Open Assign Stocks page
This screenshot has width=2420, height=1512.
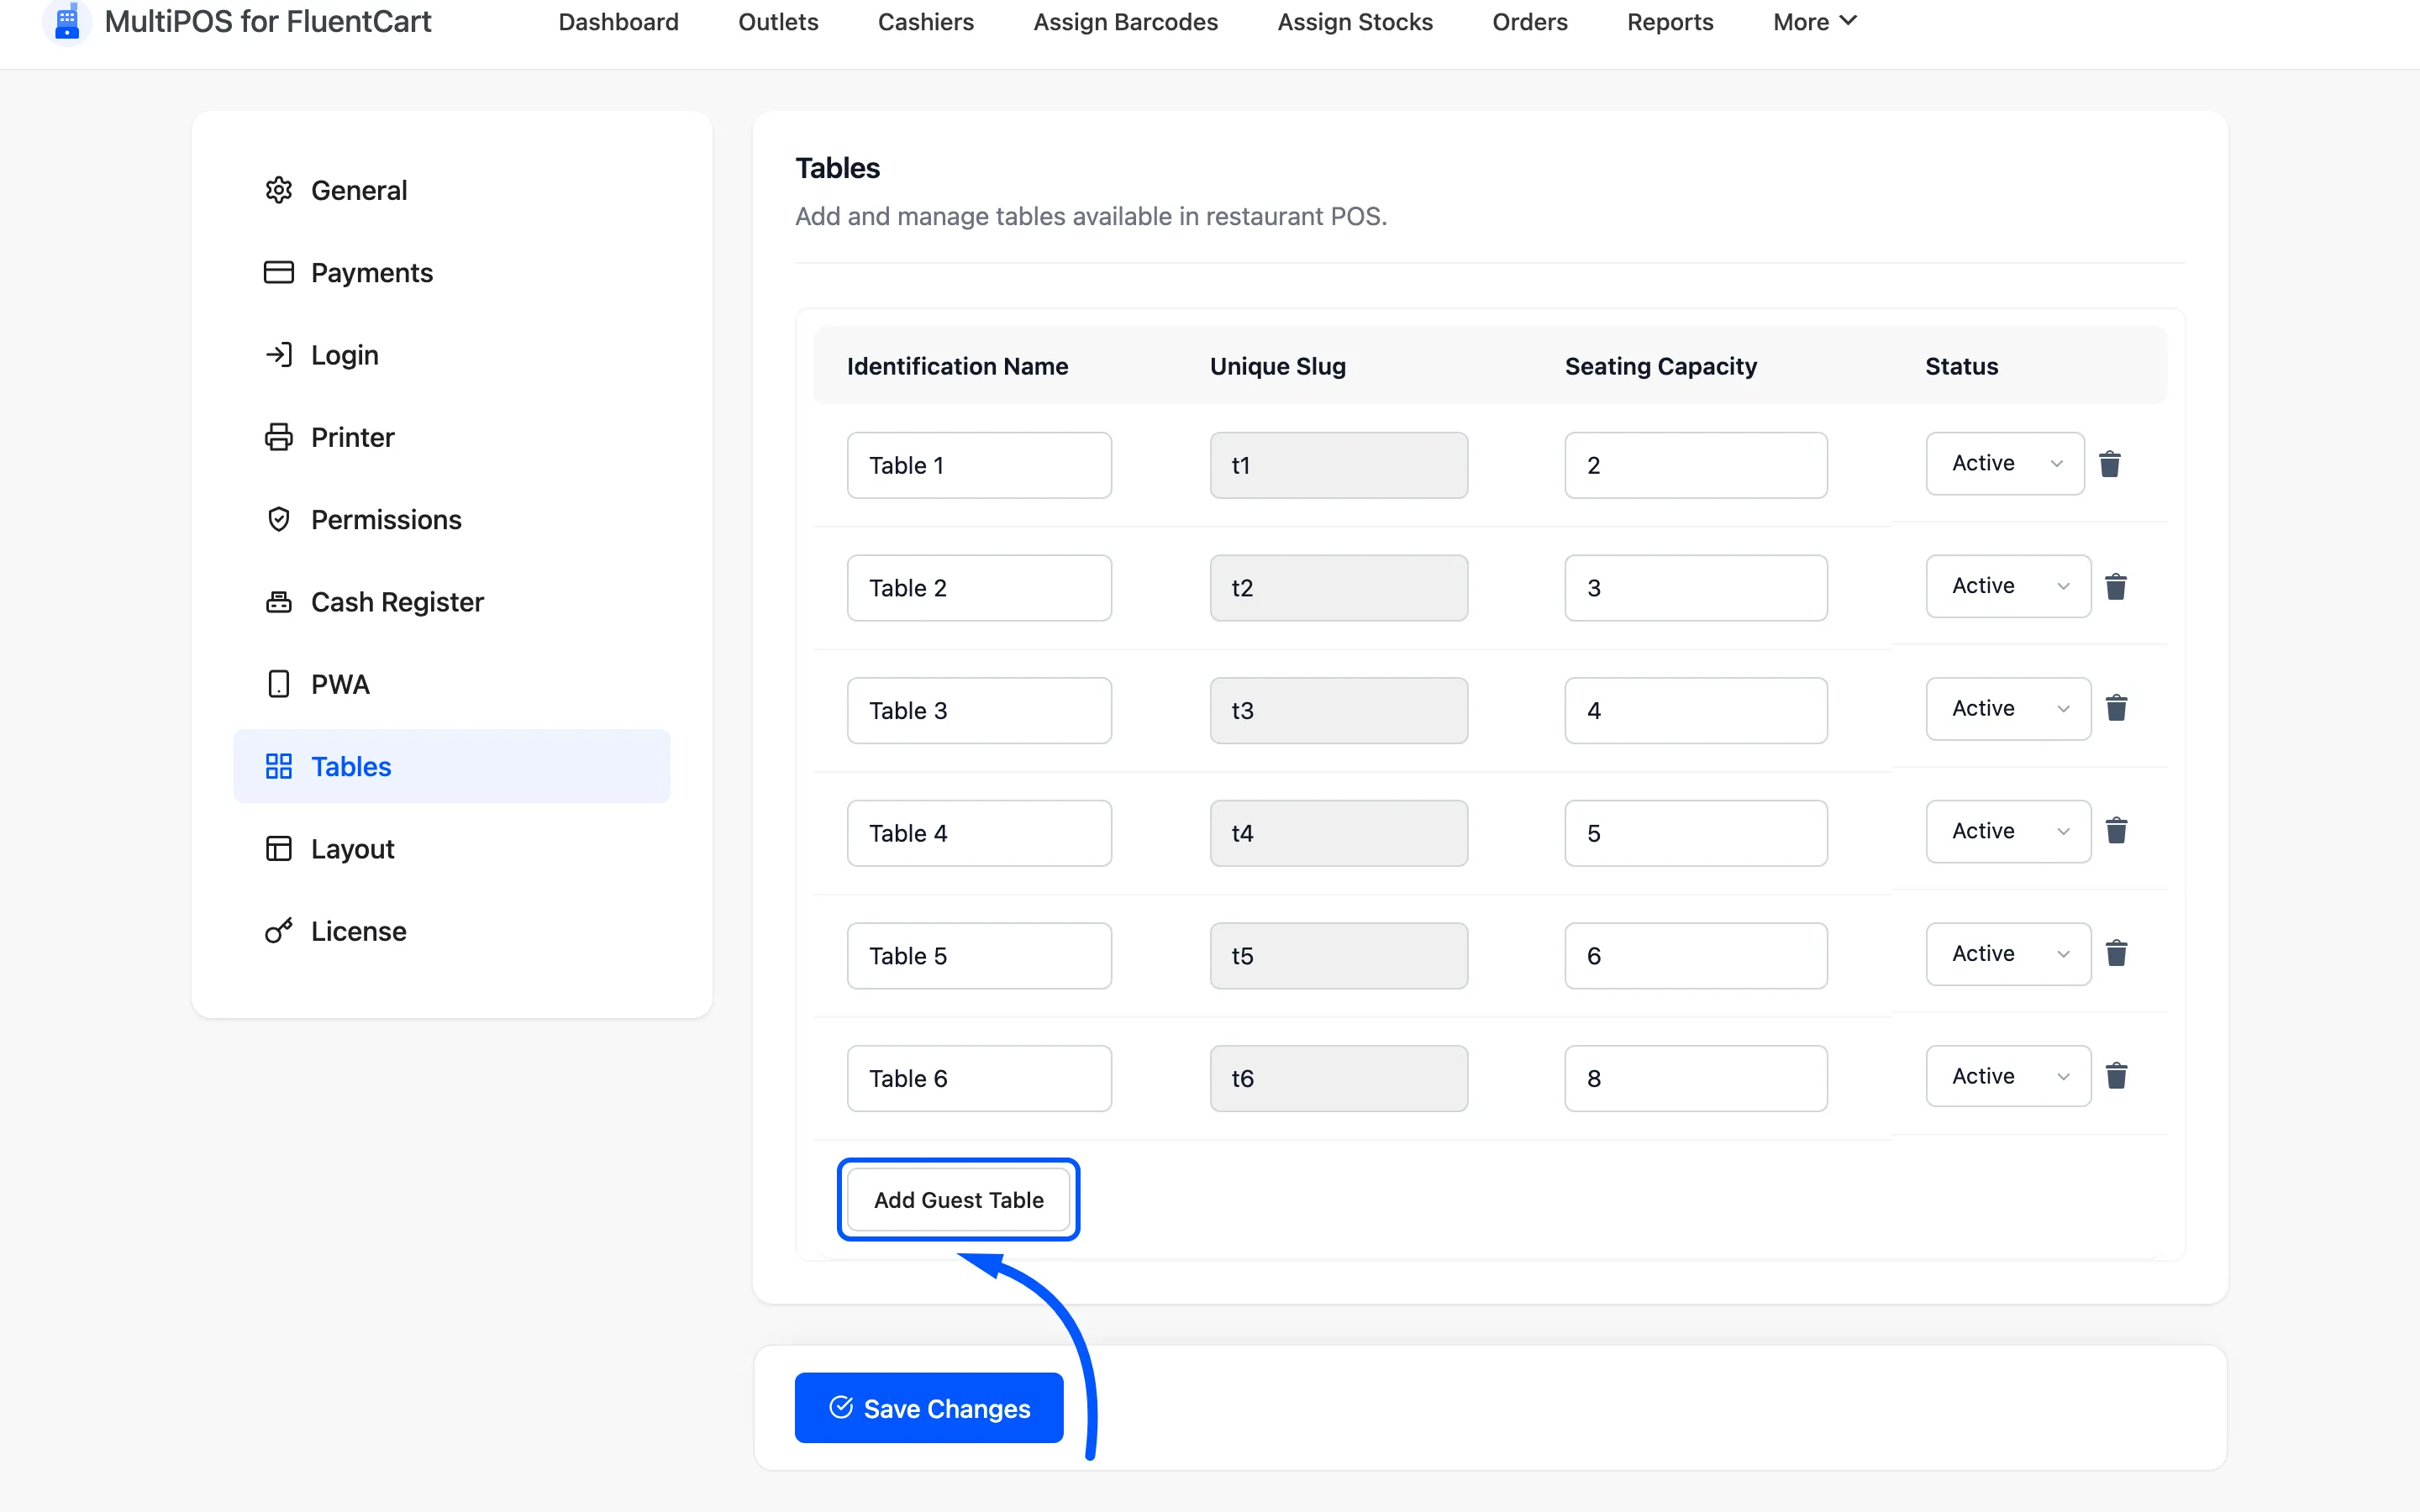pos(1355,22)
